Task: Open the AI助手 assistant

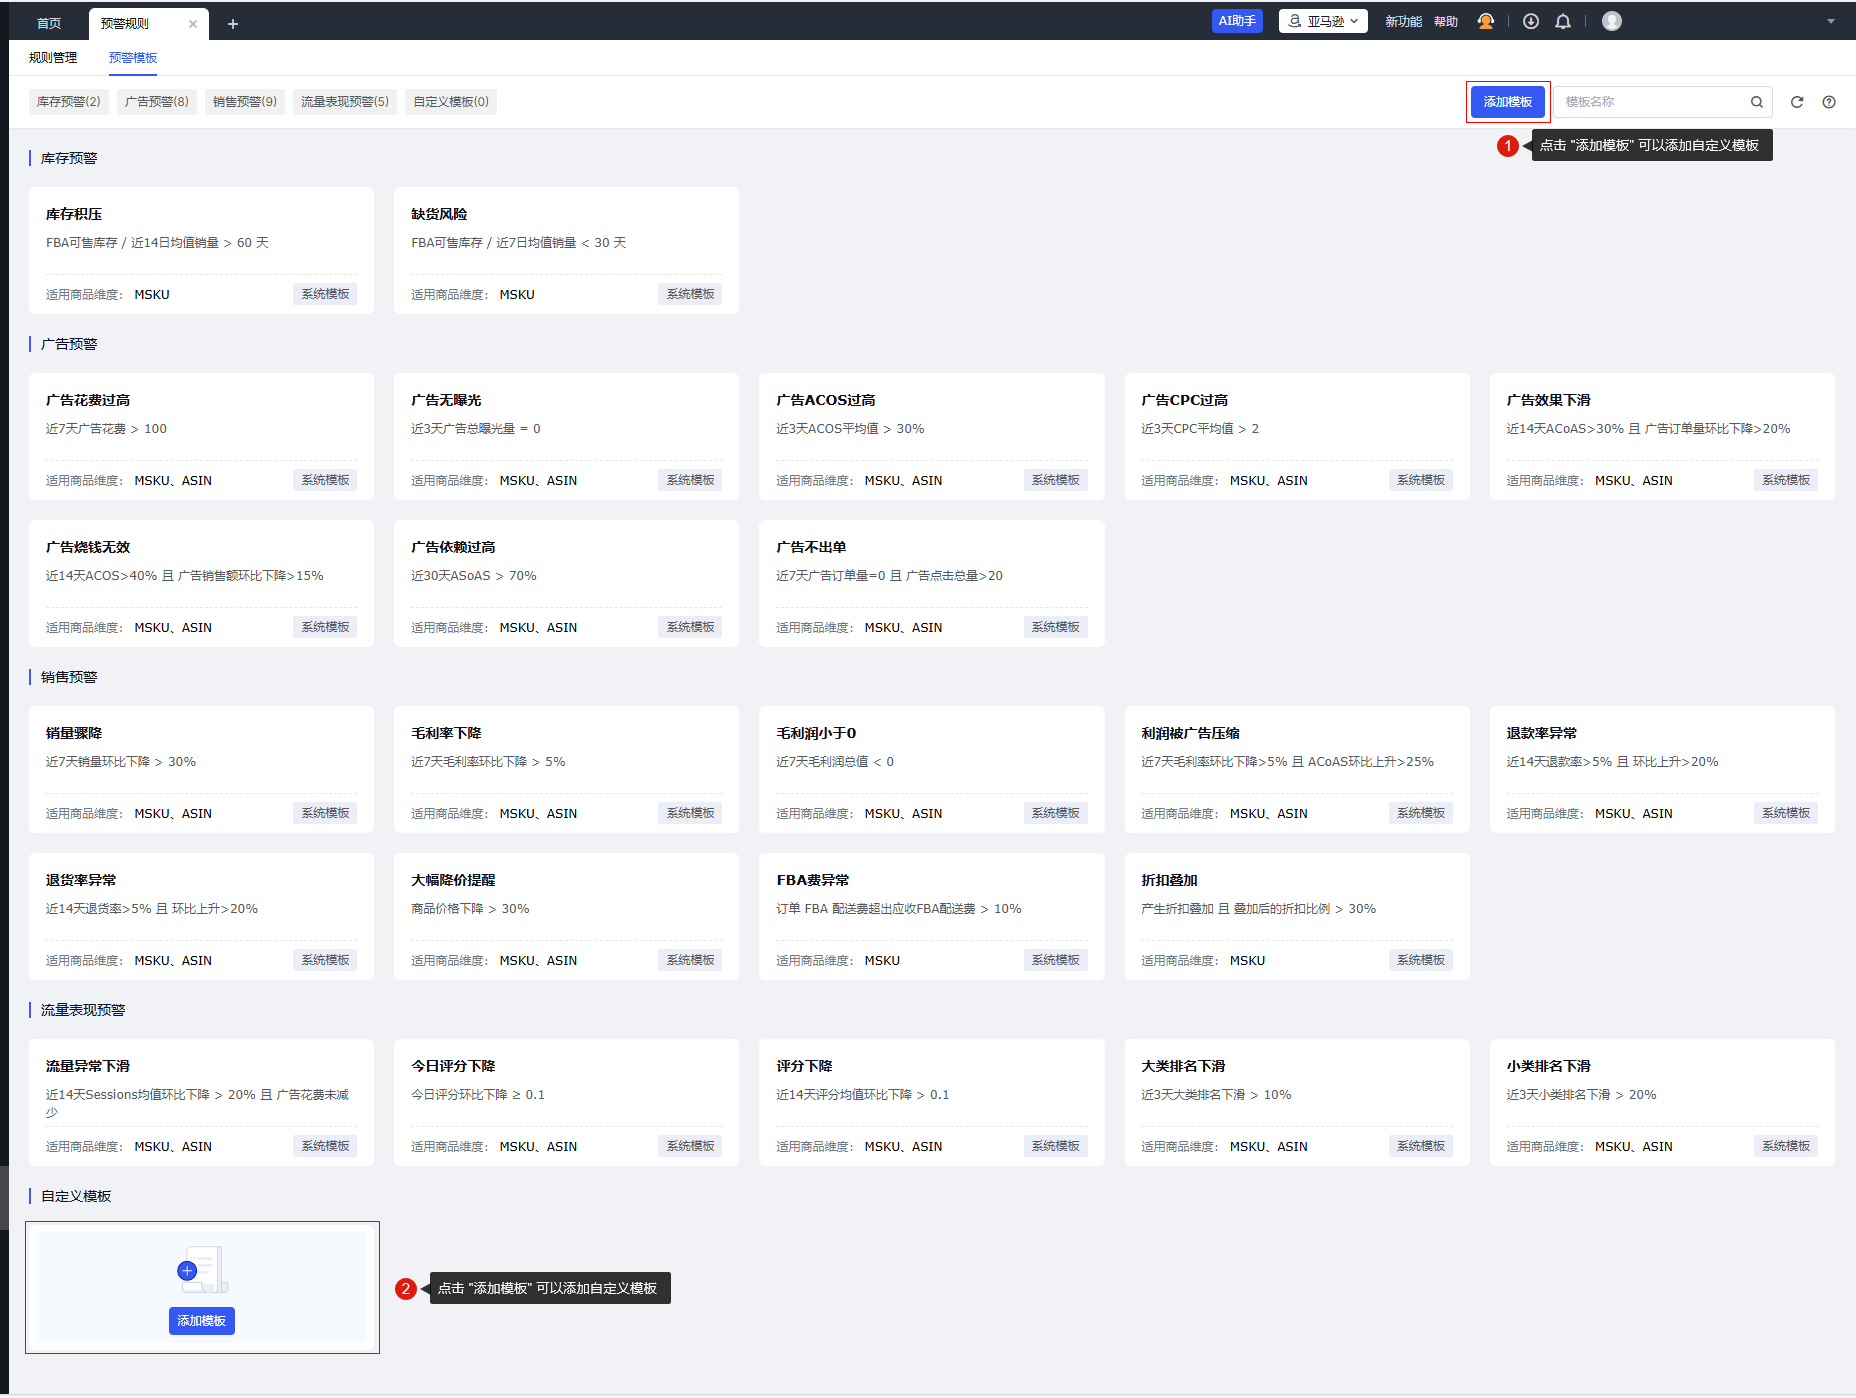Action: [x=1237, y=21]
